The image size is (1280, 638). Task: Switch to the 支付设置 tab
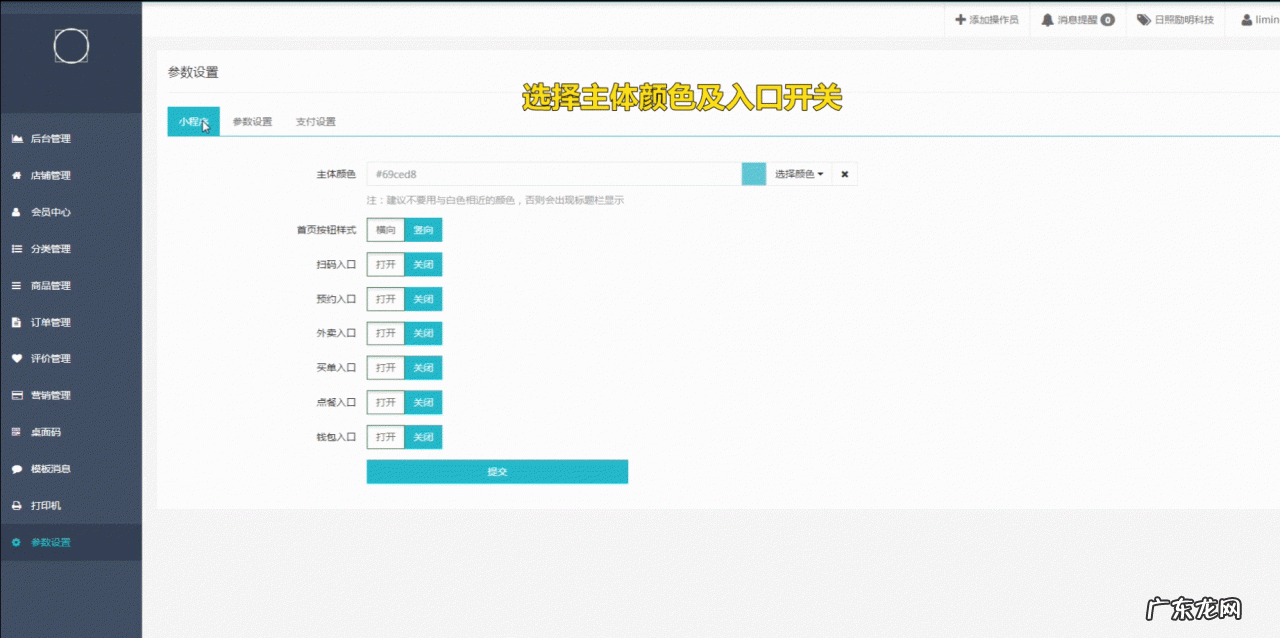317,121
